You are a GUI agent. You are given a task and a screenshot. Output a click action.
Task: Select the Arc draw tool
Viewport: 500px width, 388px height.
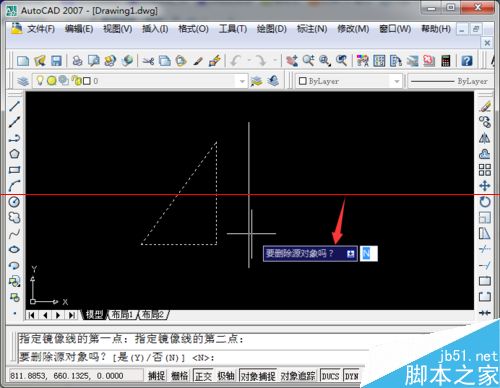coord(14,186)
